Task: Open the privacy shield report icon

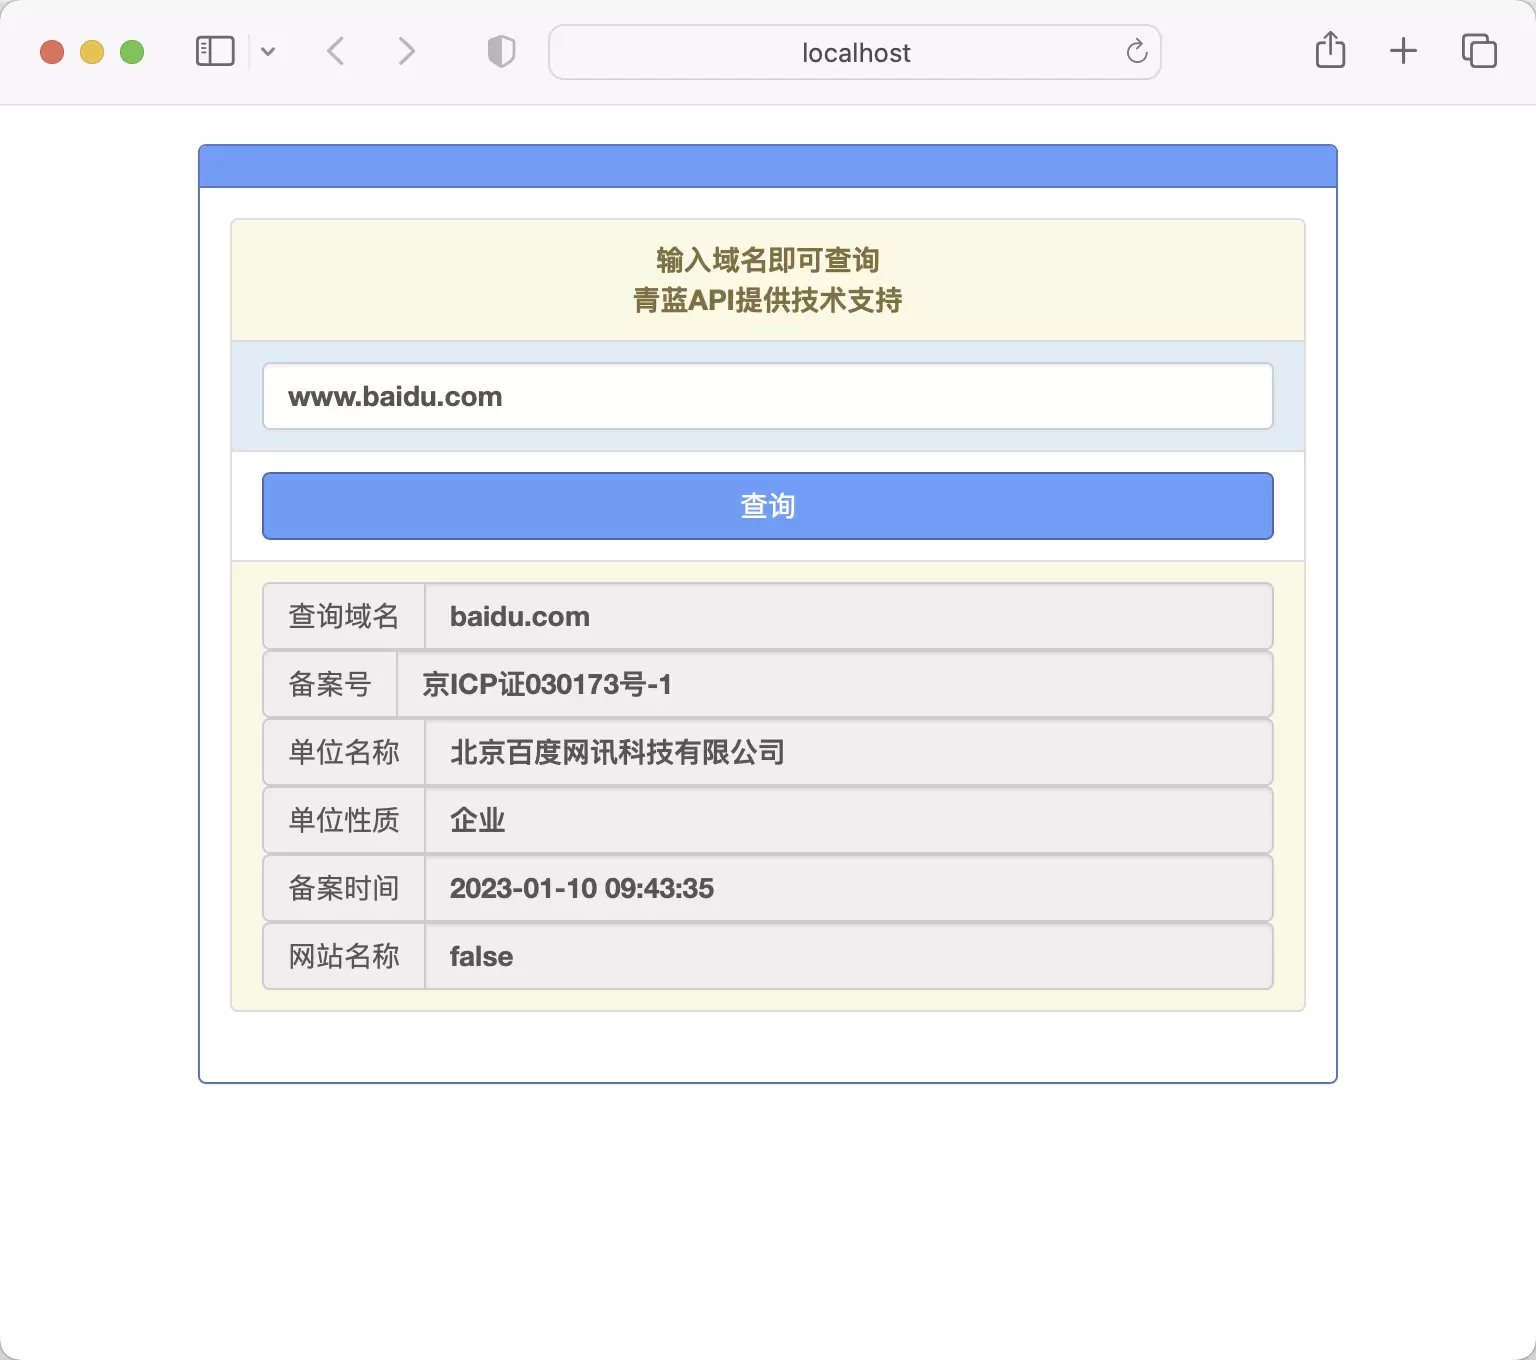Action: click(x=501, y=51)
